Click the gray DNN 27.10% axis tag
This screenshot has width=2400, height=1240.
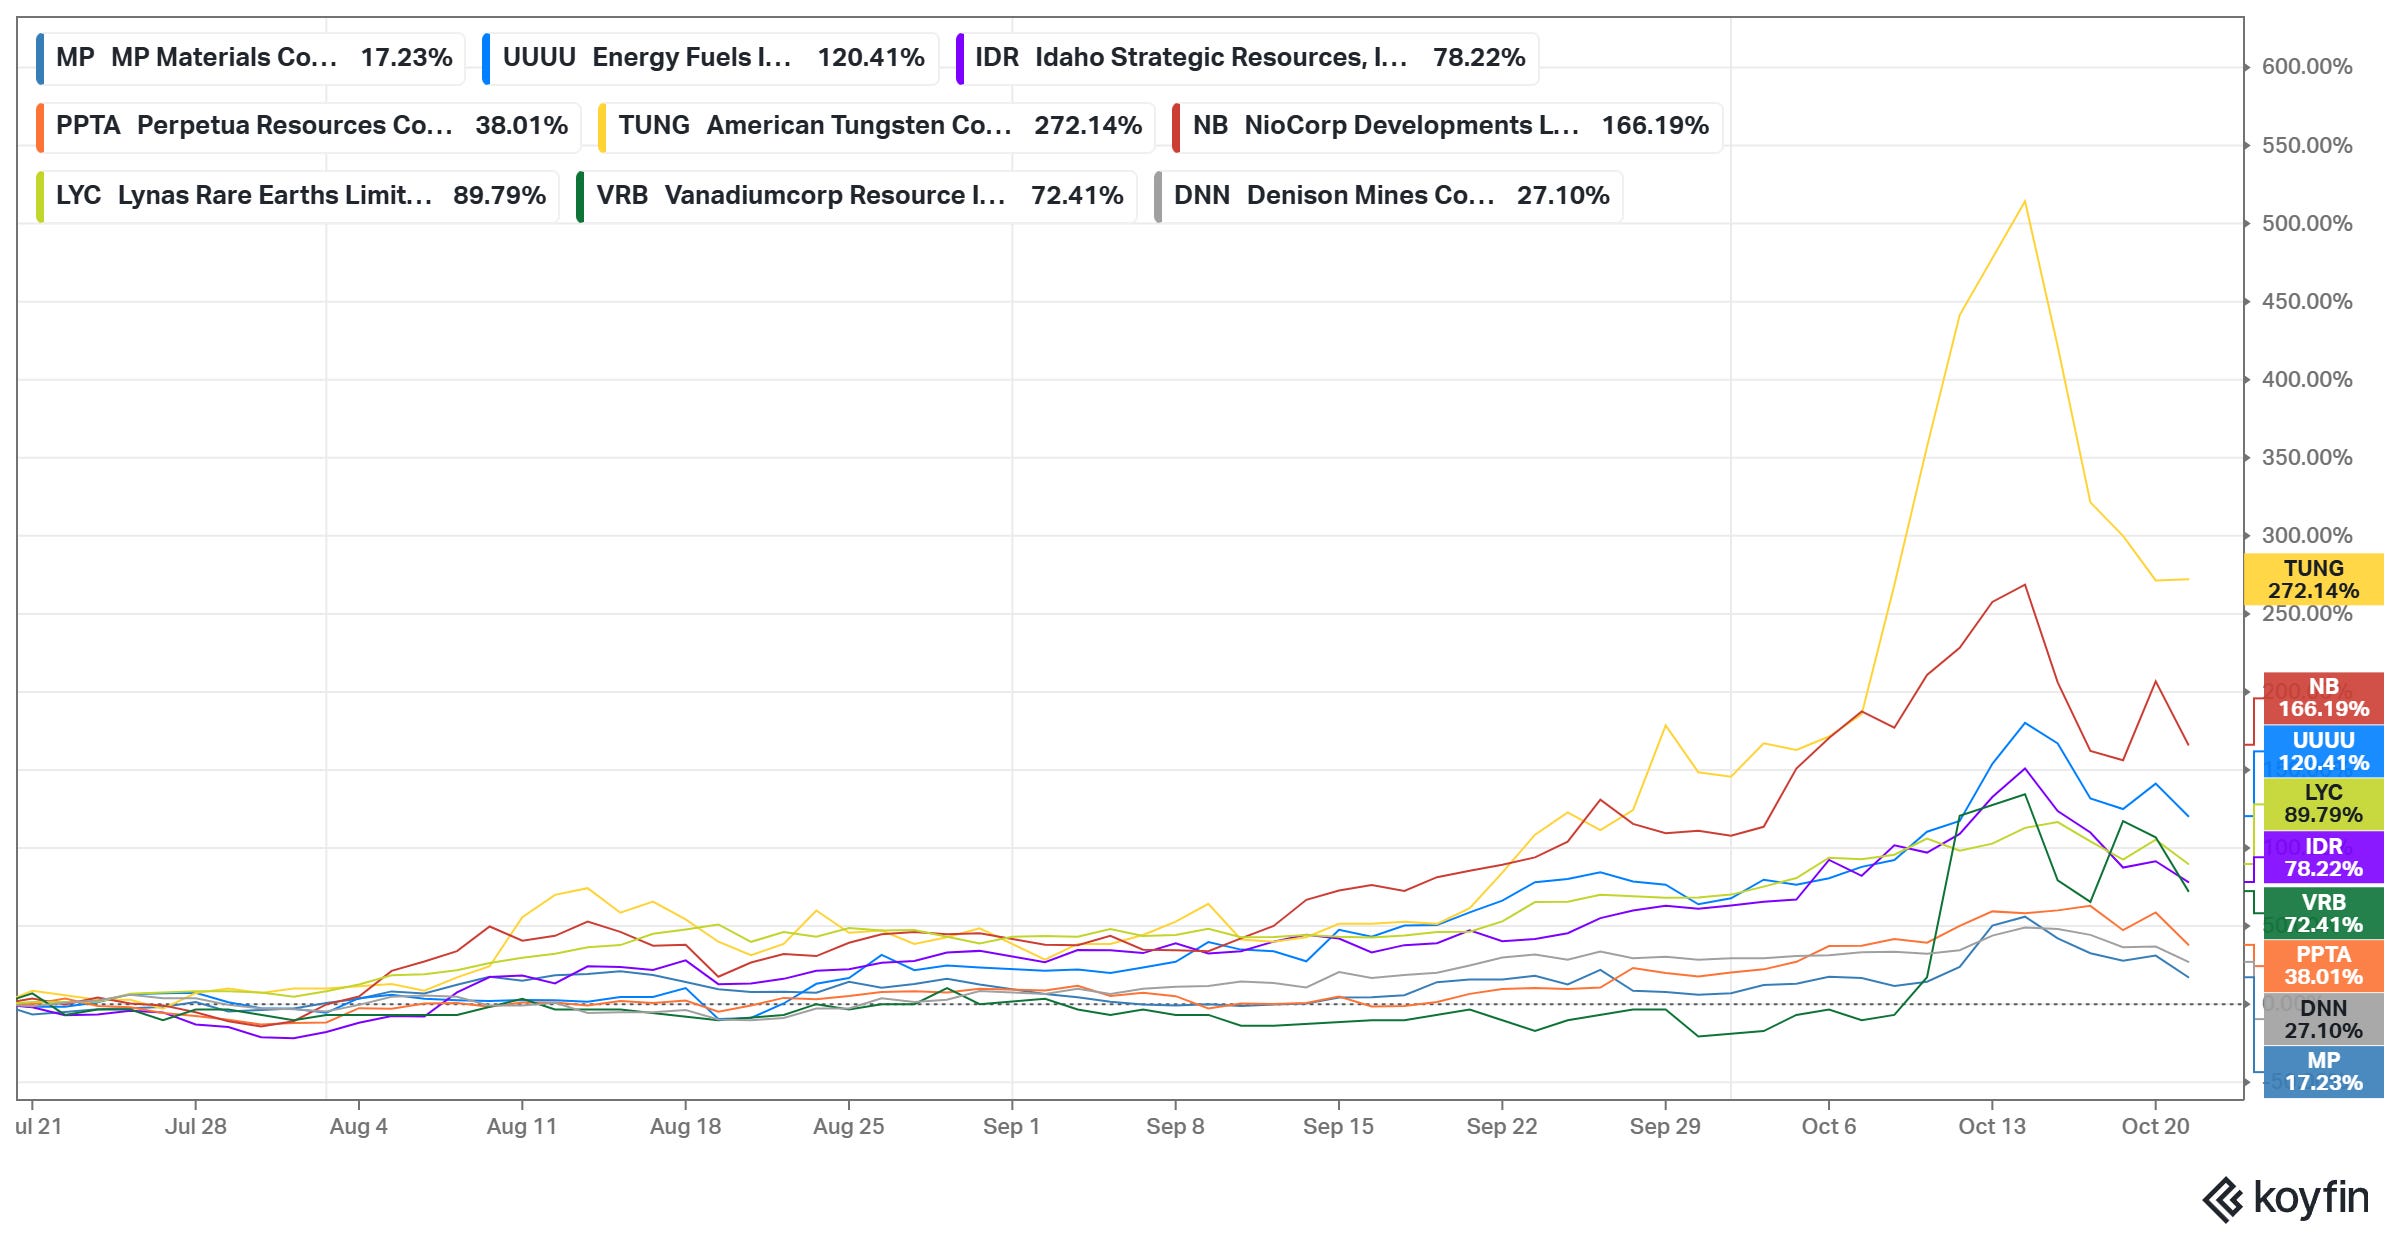click(x=2323, y=1019)
